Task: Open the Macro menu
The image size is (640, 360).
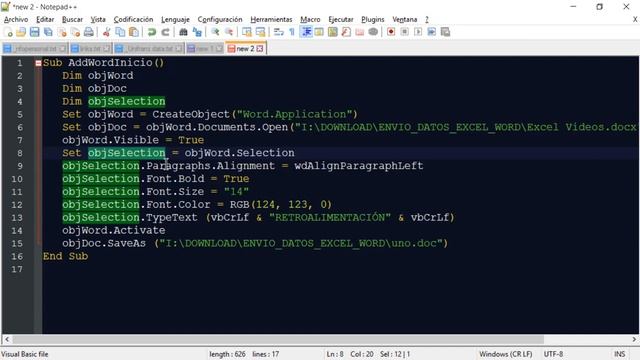Action: pyautogui.click(x=310, y=19)
